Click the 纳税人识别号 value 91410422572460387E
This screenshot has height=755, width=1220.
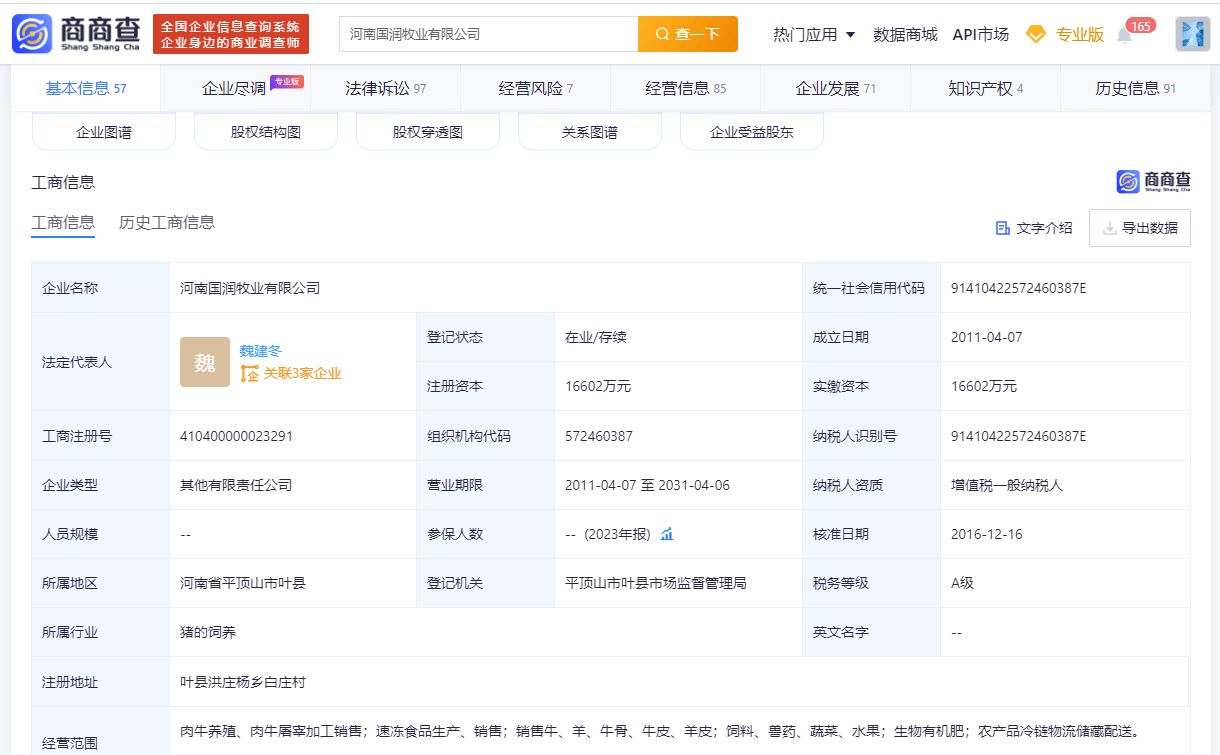1018,436
